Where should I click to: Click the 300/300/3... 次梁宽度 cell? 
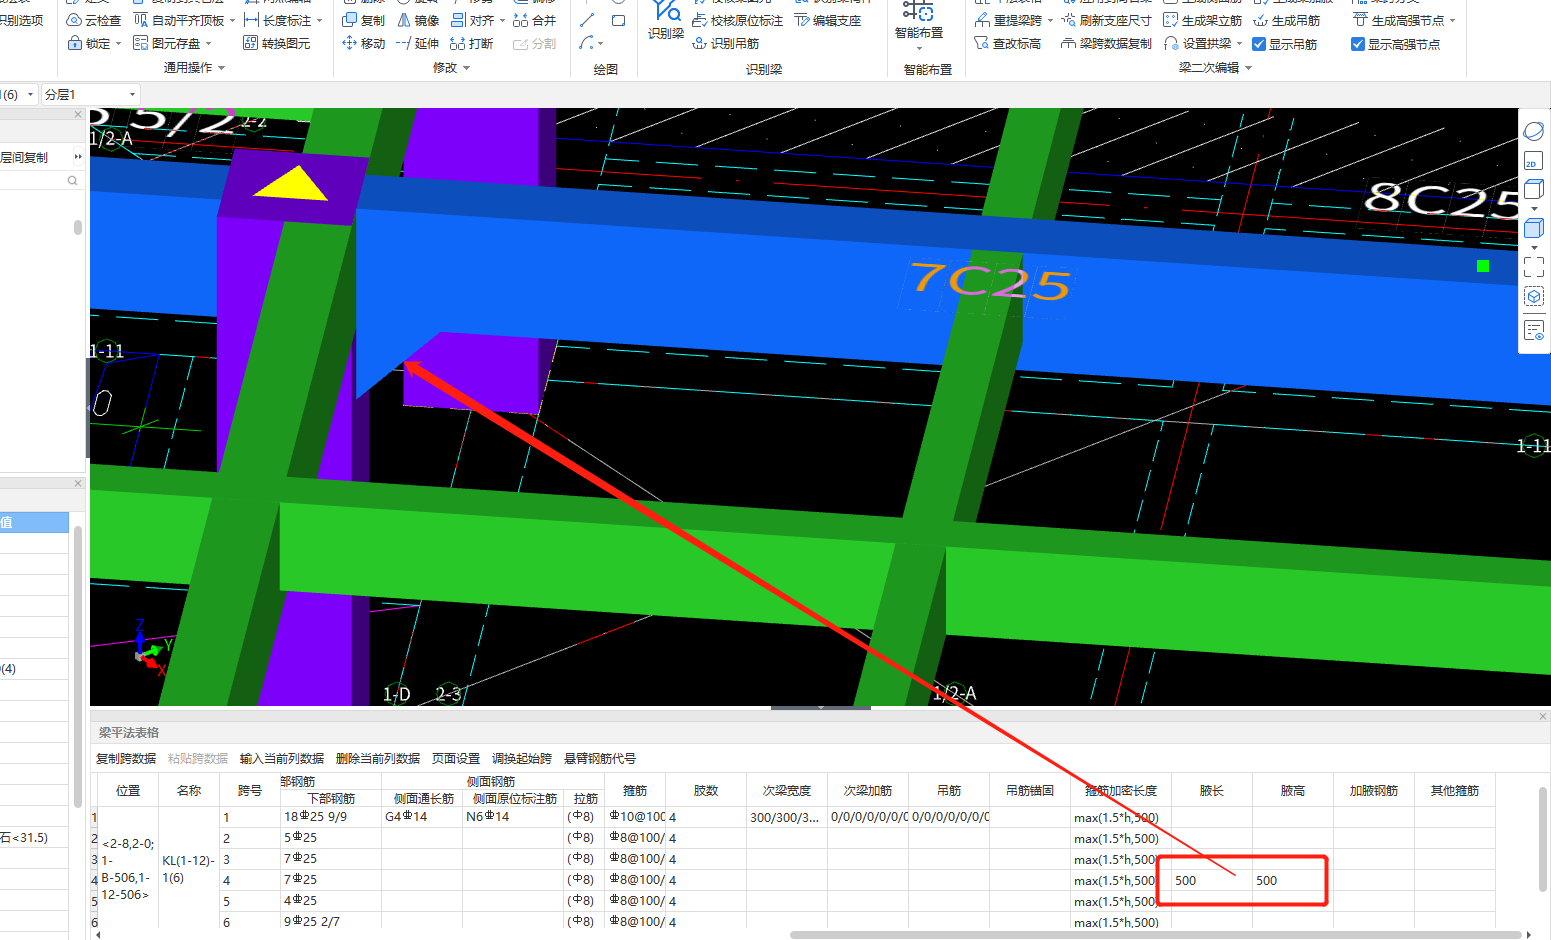[x=787, y=817]
